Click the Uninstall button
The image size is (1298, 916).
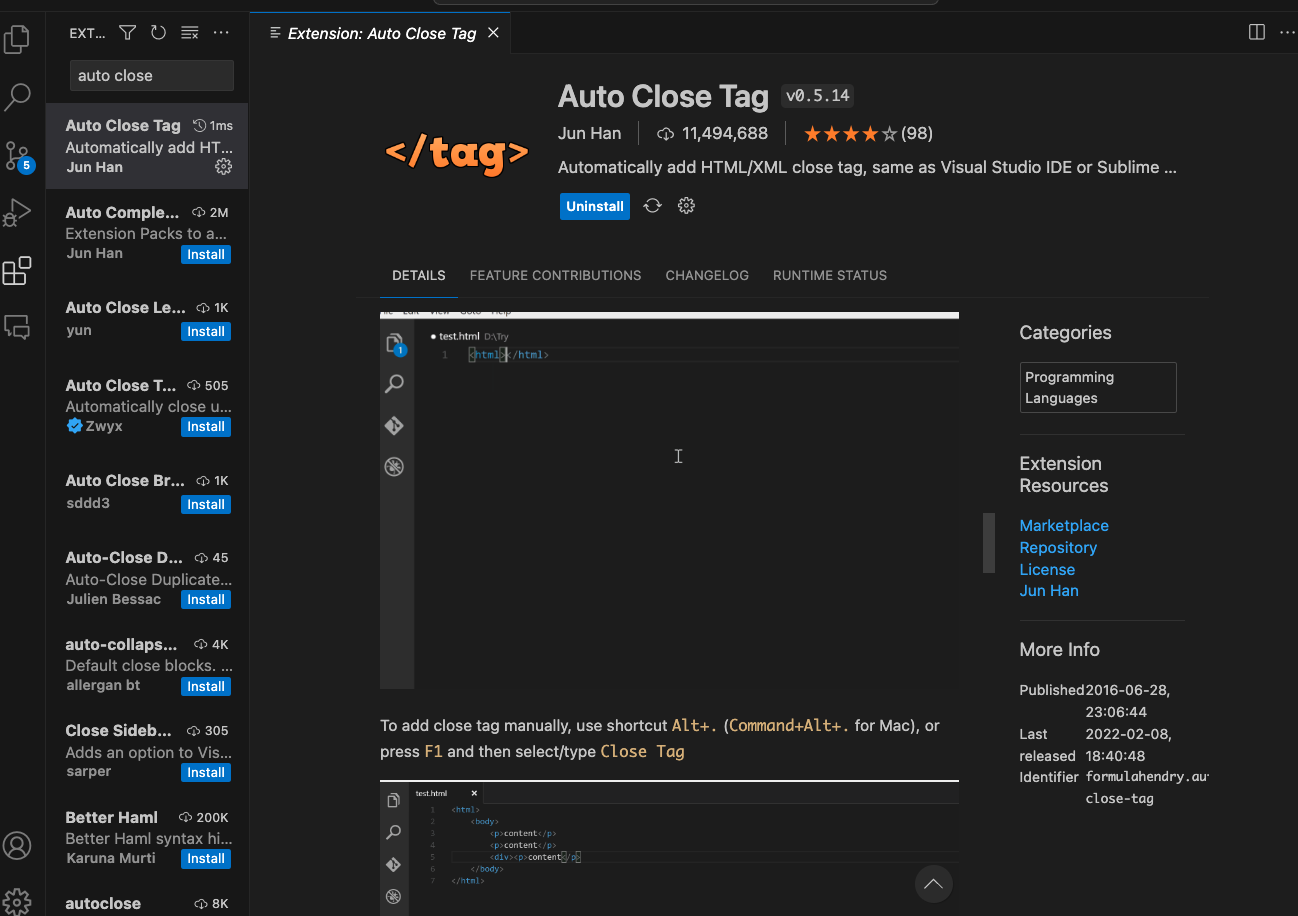(x=595, y=206)
